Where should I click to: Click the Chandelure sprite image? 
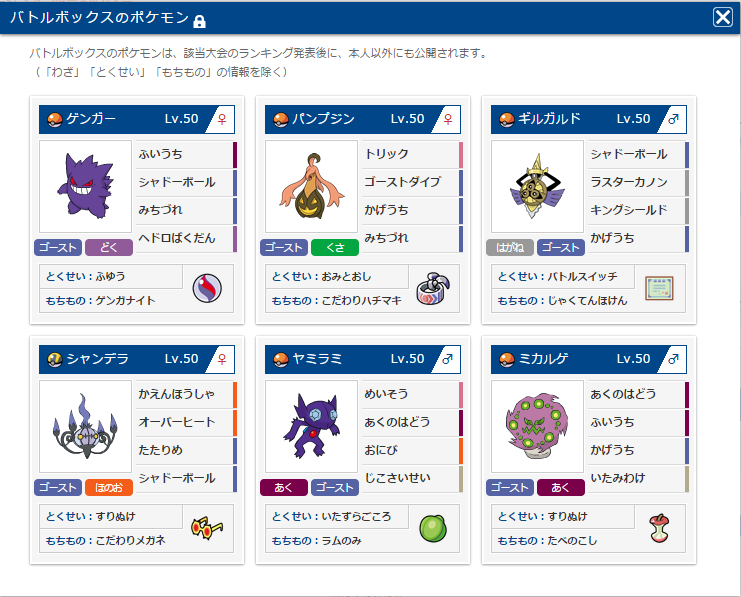click(x=86, y=426)
